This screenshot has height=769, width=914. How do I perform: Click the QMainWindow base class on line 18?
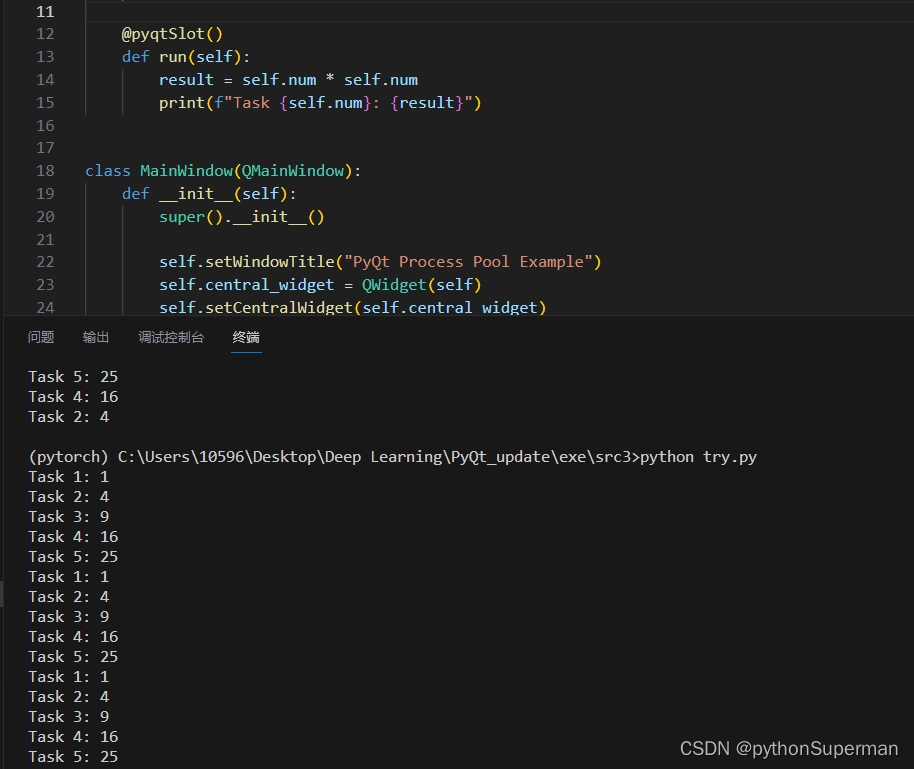point(293,171)
